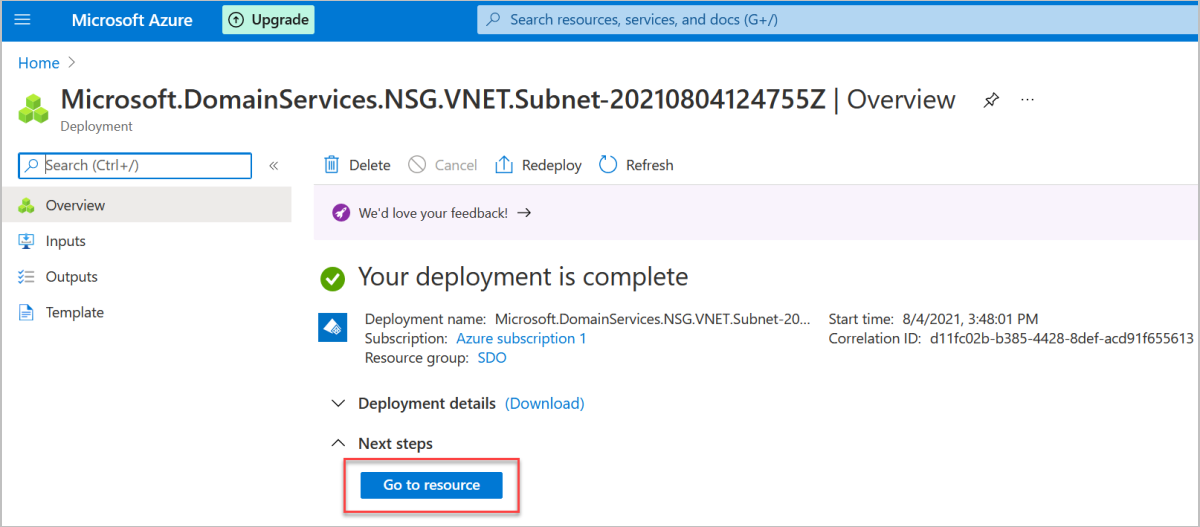Collapse the sidebar with double chevron
Viewport: 1200px width, 527px height.
tap(273, 166)
